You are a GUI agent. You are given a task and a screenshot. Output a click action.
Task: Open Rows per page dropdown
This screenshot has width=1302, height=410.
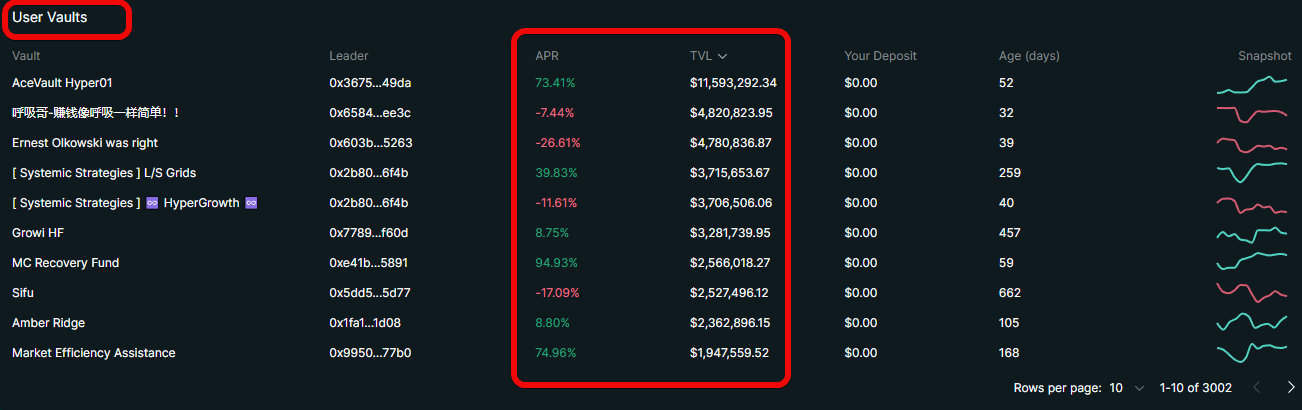(1127, 388)
